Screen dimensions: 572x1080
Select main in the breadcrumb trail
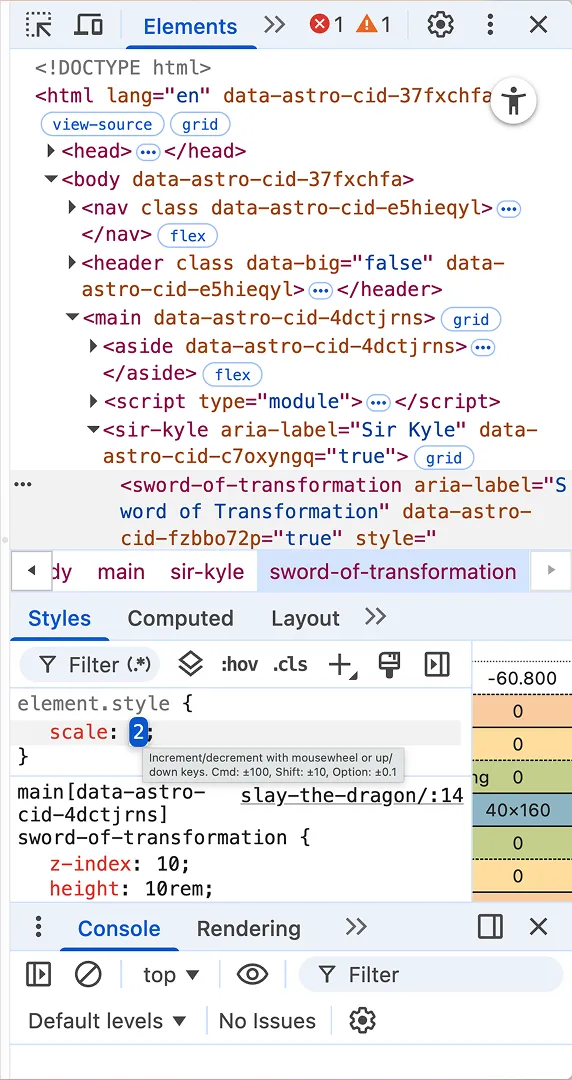pos(121,572)
